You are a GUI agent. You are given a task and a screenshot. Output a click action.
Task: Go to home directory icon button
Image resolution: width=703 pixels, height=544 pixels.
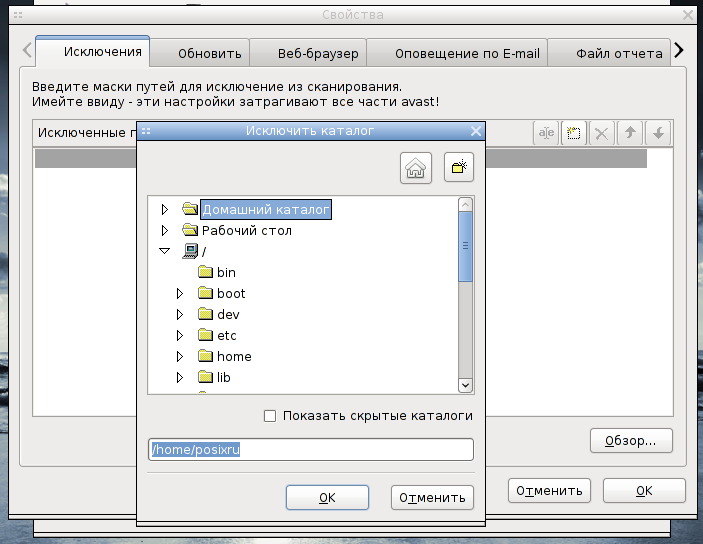416,168
